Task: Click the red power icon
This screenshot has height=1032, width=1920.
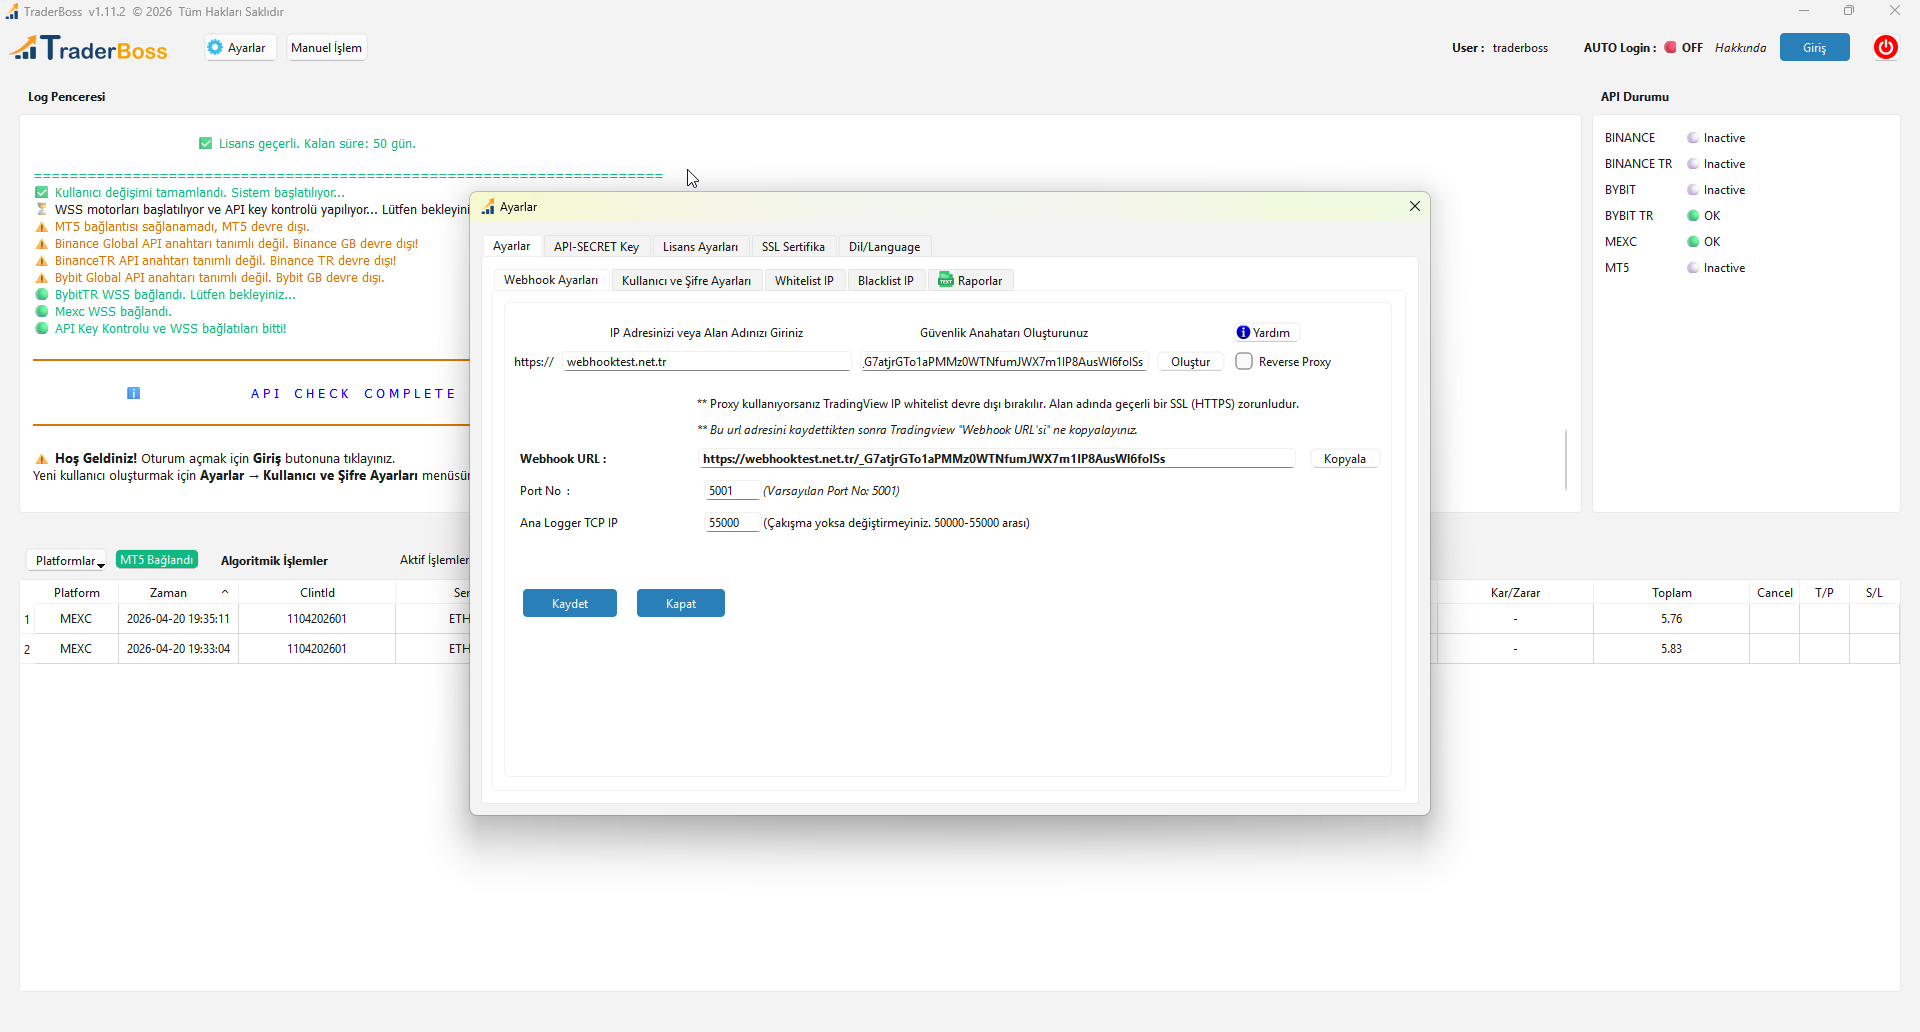Action: [1885, 47]
